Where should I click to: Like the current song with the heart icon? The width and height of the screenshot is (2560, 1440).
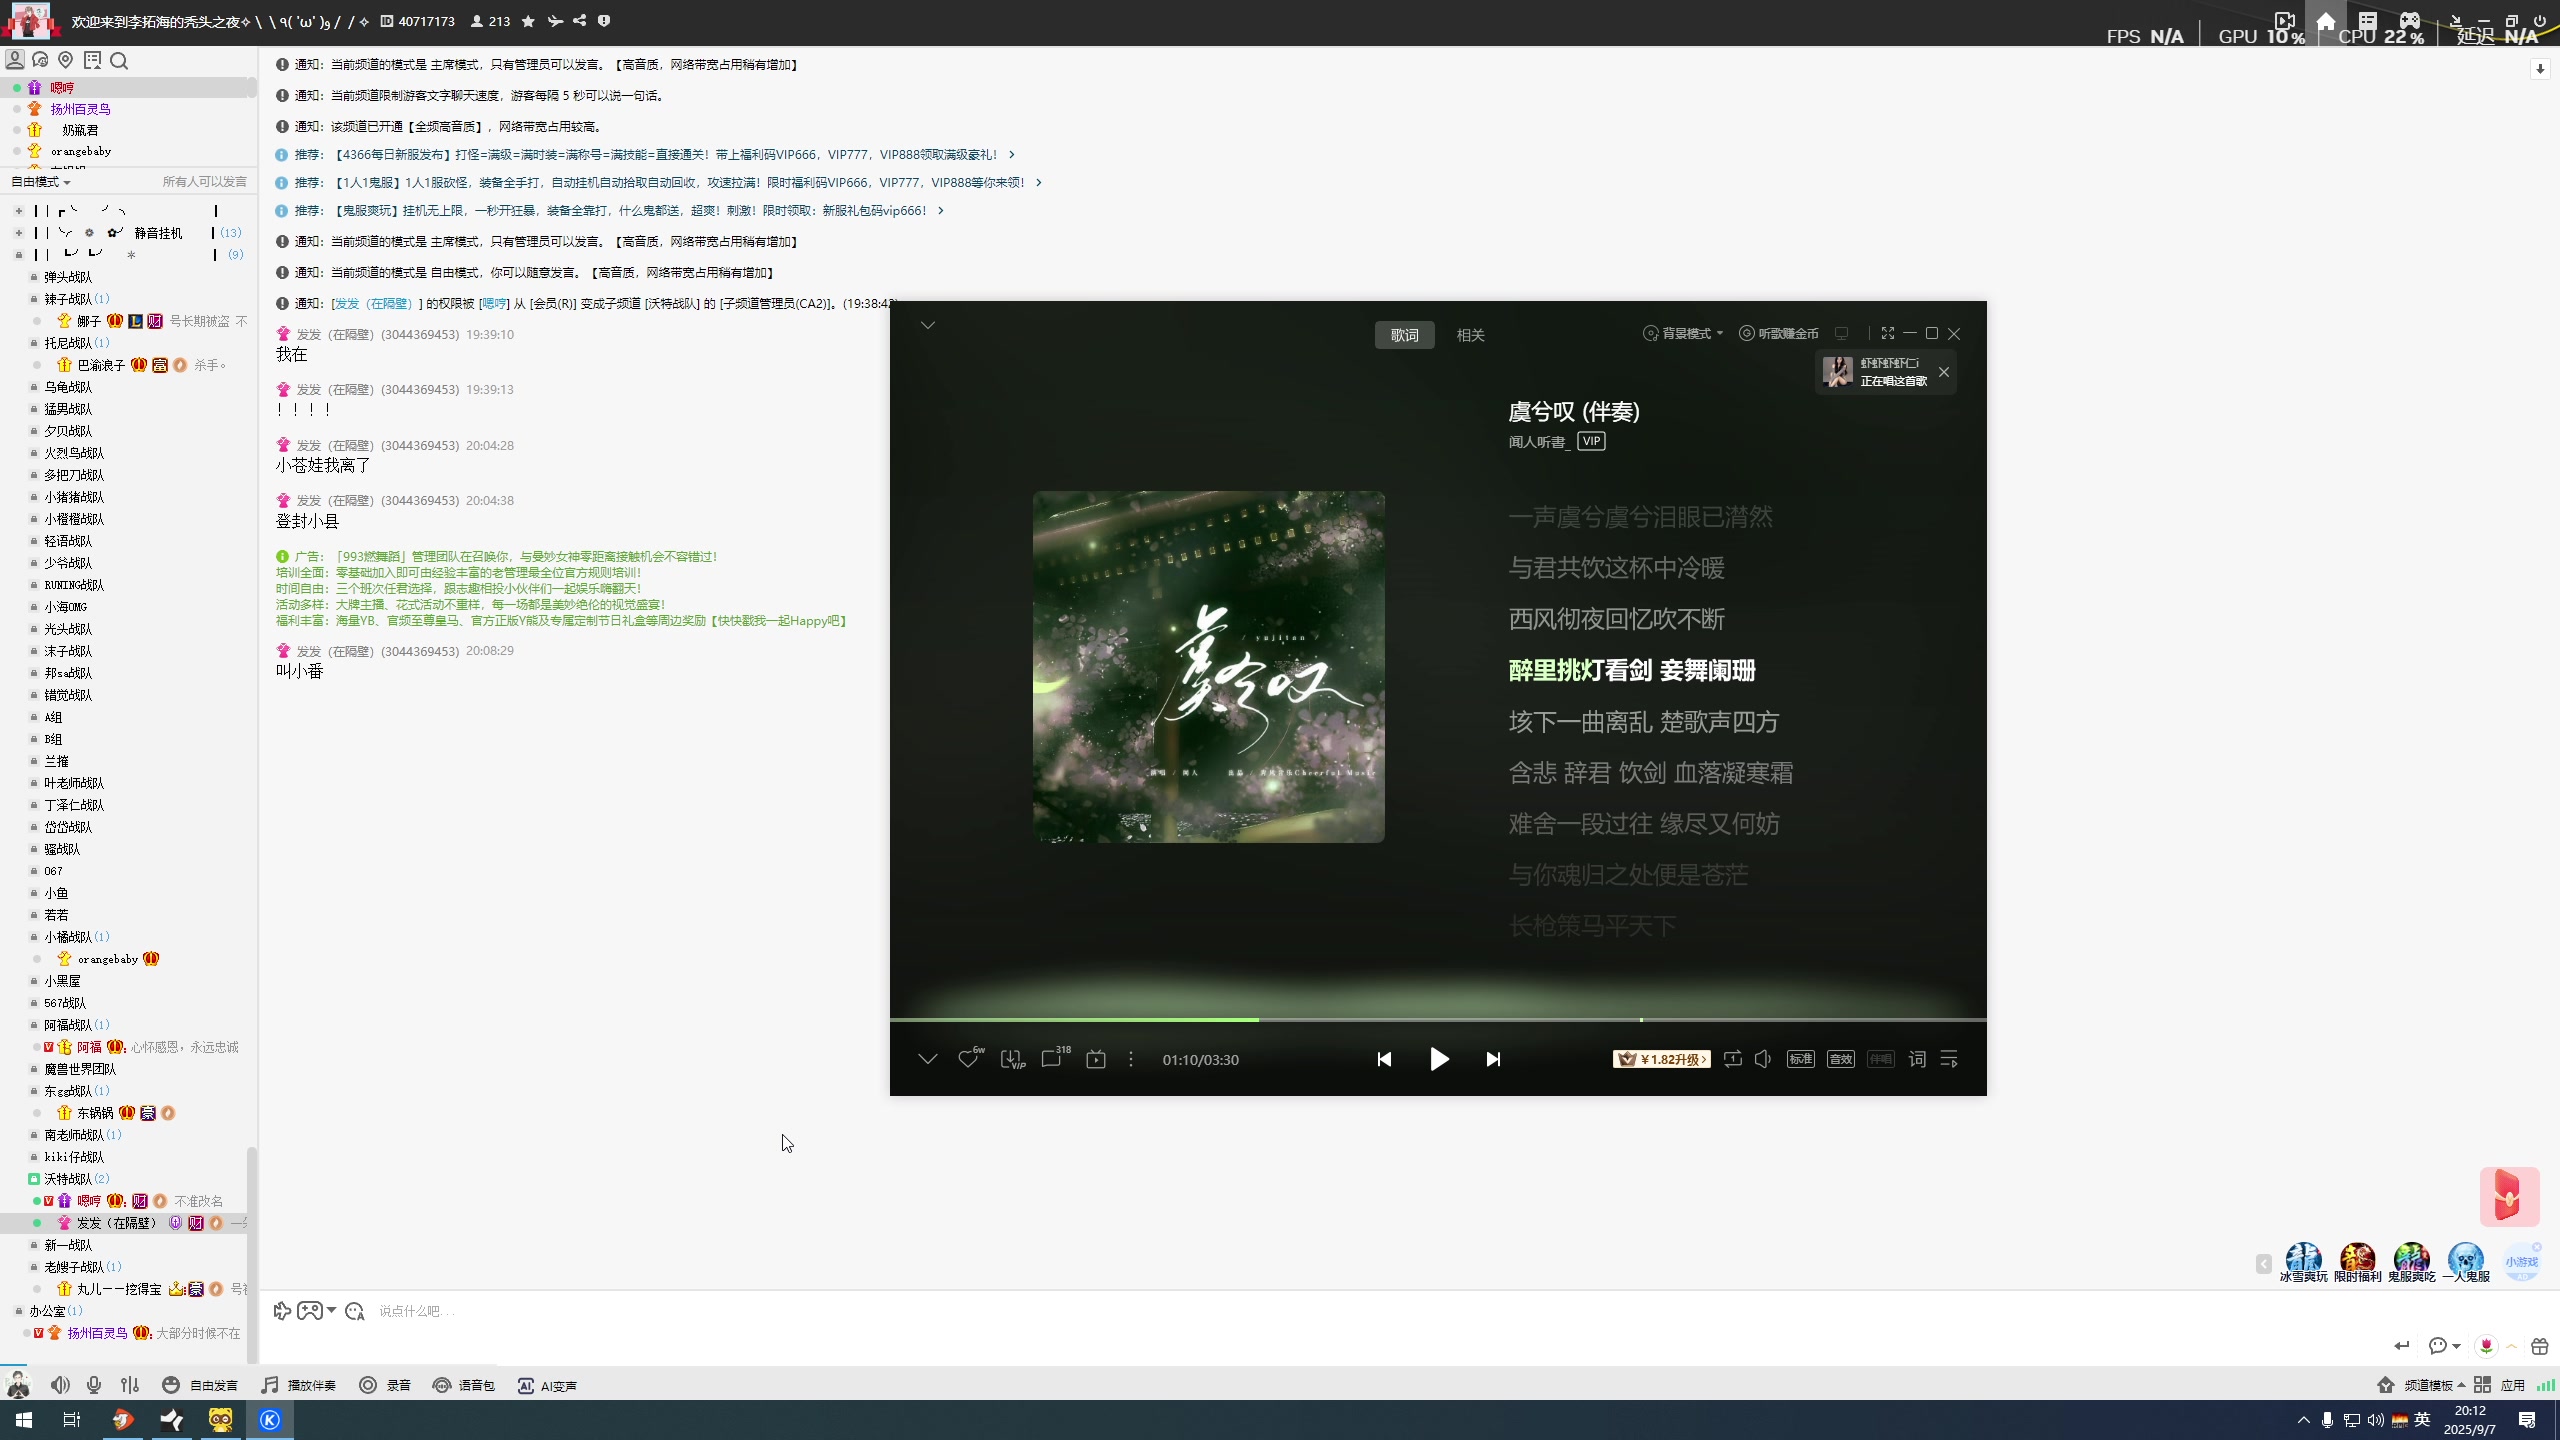(x=968, y=1058)
